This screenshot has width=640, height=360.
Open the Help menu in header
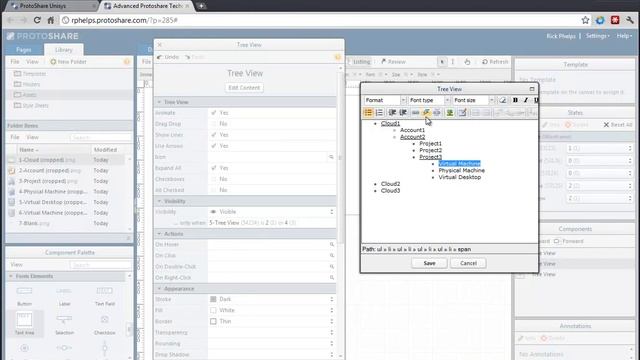pyautogui.click(x=624, y=36)
